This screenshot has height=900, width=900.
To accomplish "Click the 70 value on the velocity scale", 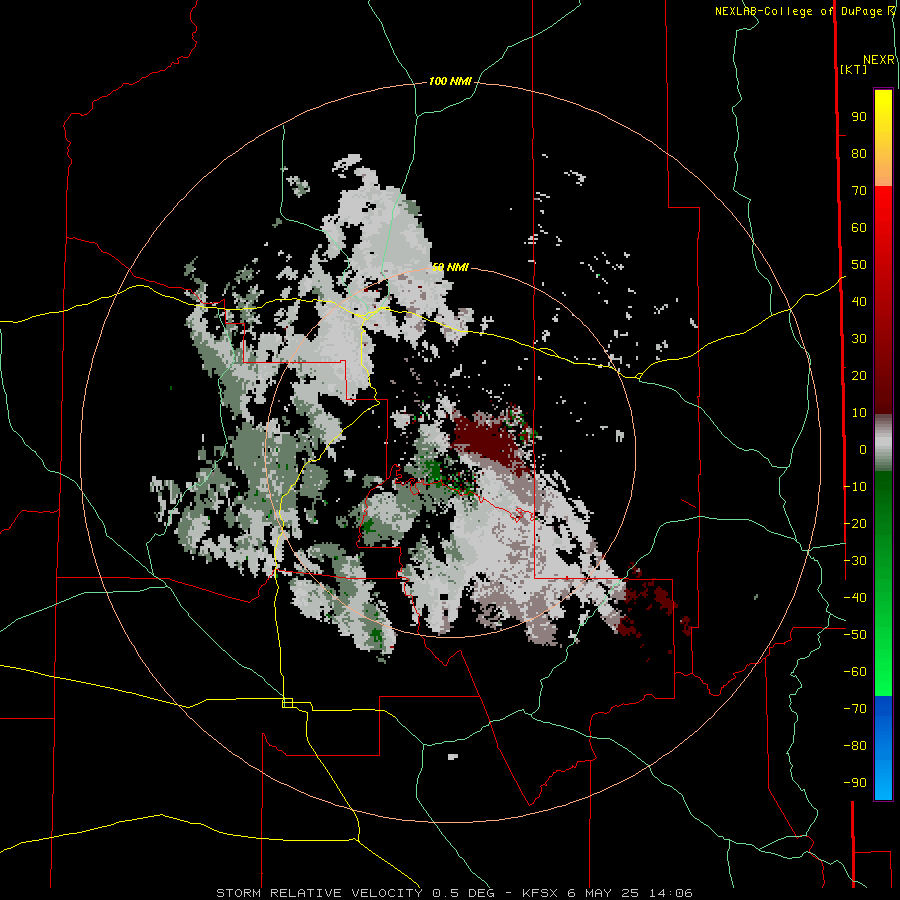I will (859, 191).
